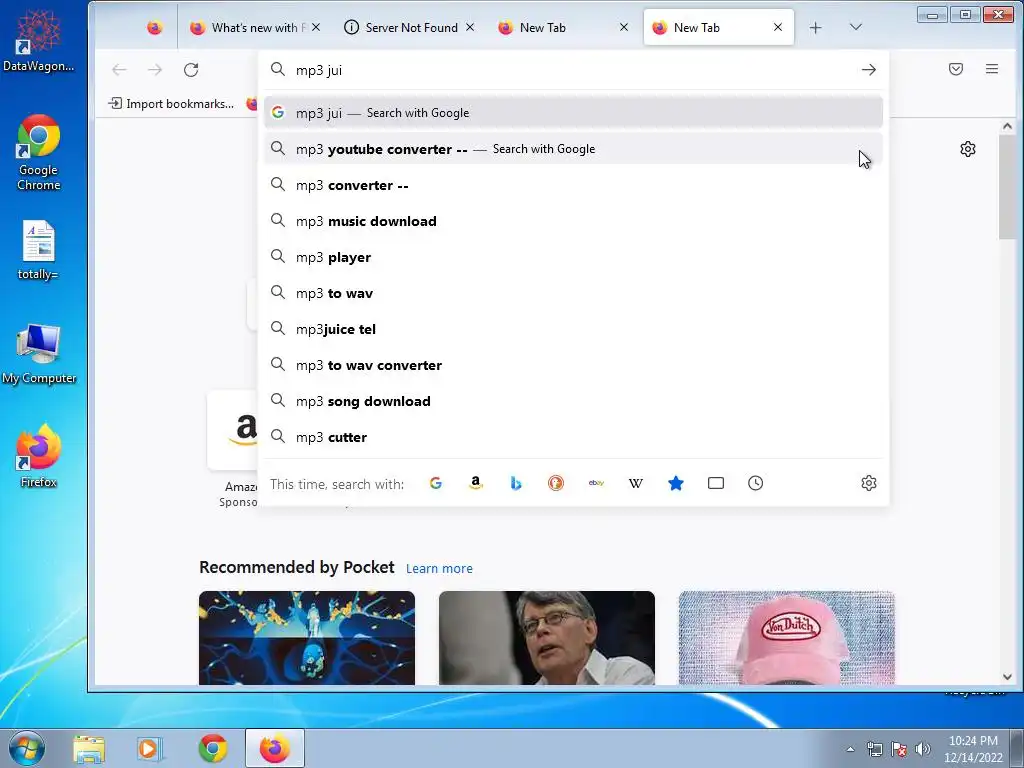Open Windows Explorer from taskbar

click(89, 748)
